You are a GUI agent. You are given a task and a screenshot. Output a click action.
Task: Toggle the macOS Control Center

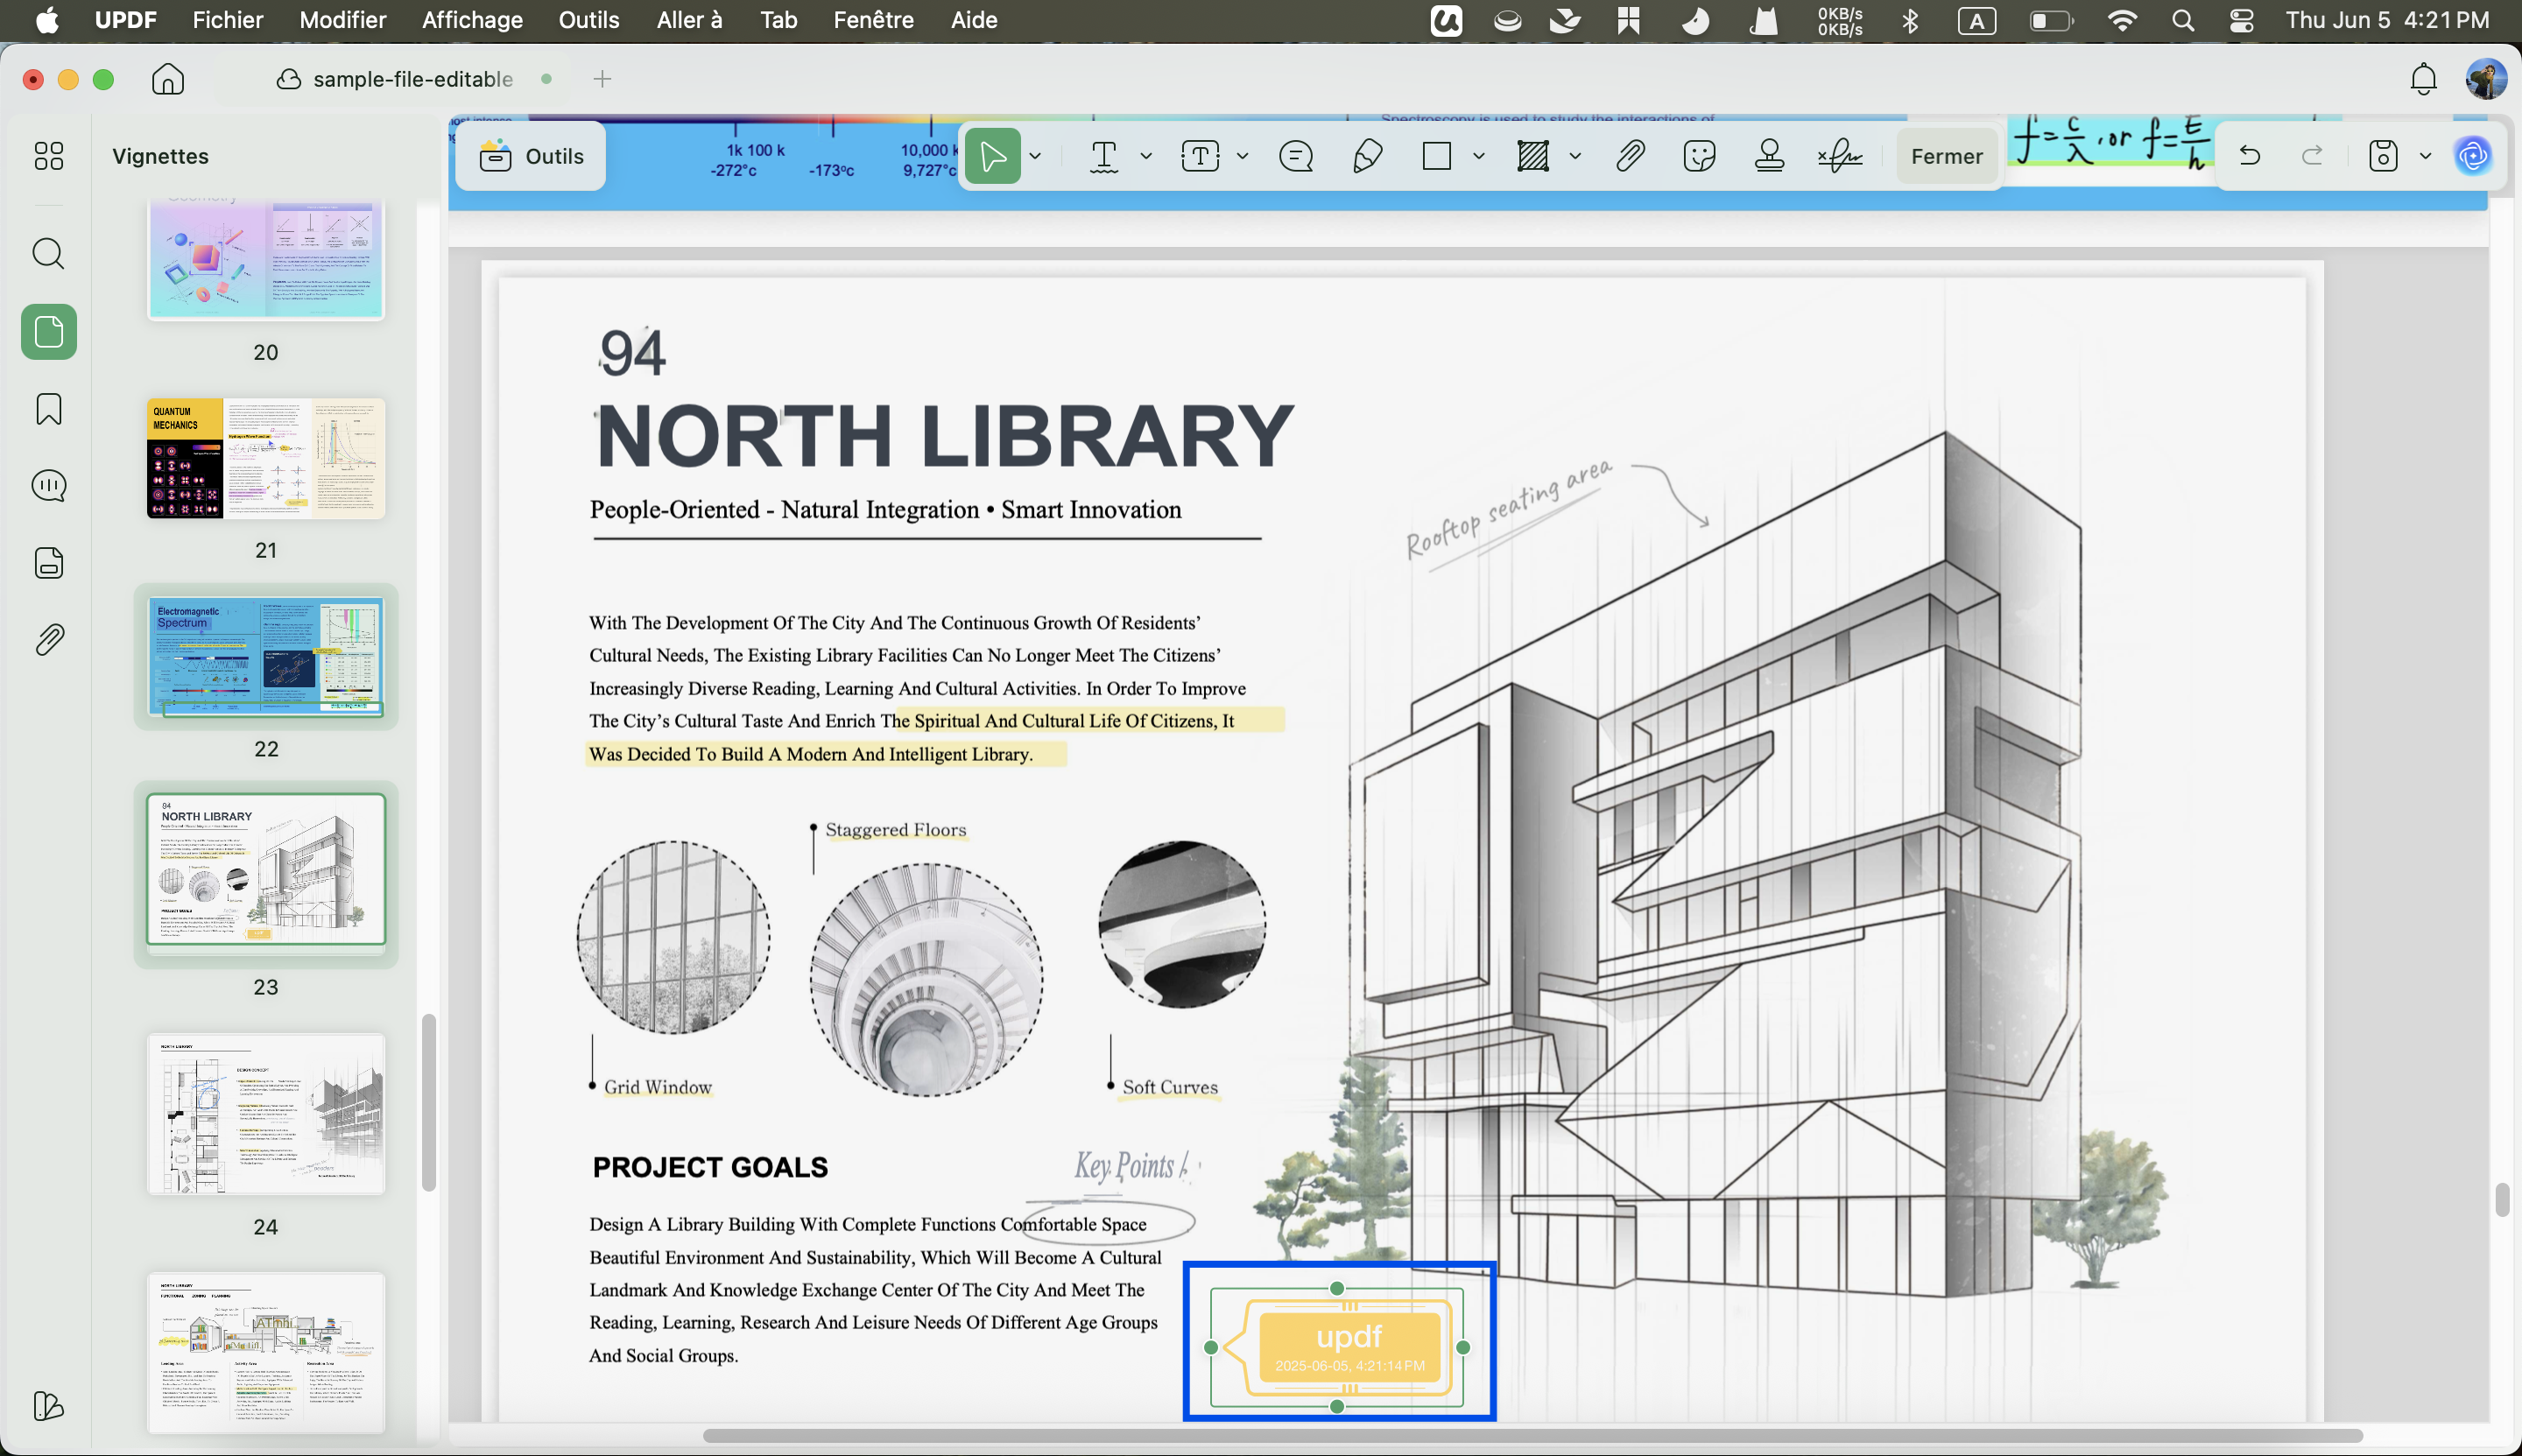(x=2241, y=20)
